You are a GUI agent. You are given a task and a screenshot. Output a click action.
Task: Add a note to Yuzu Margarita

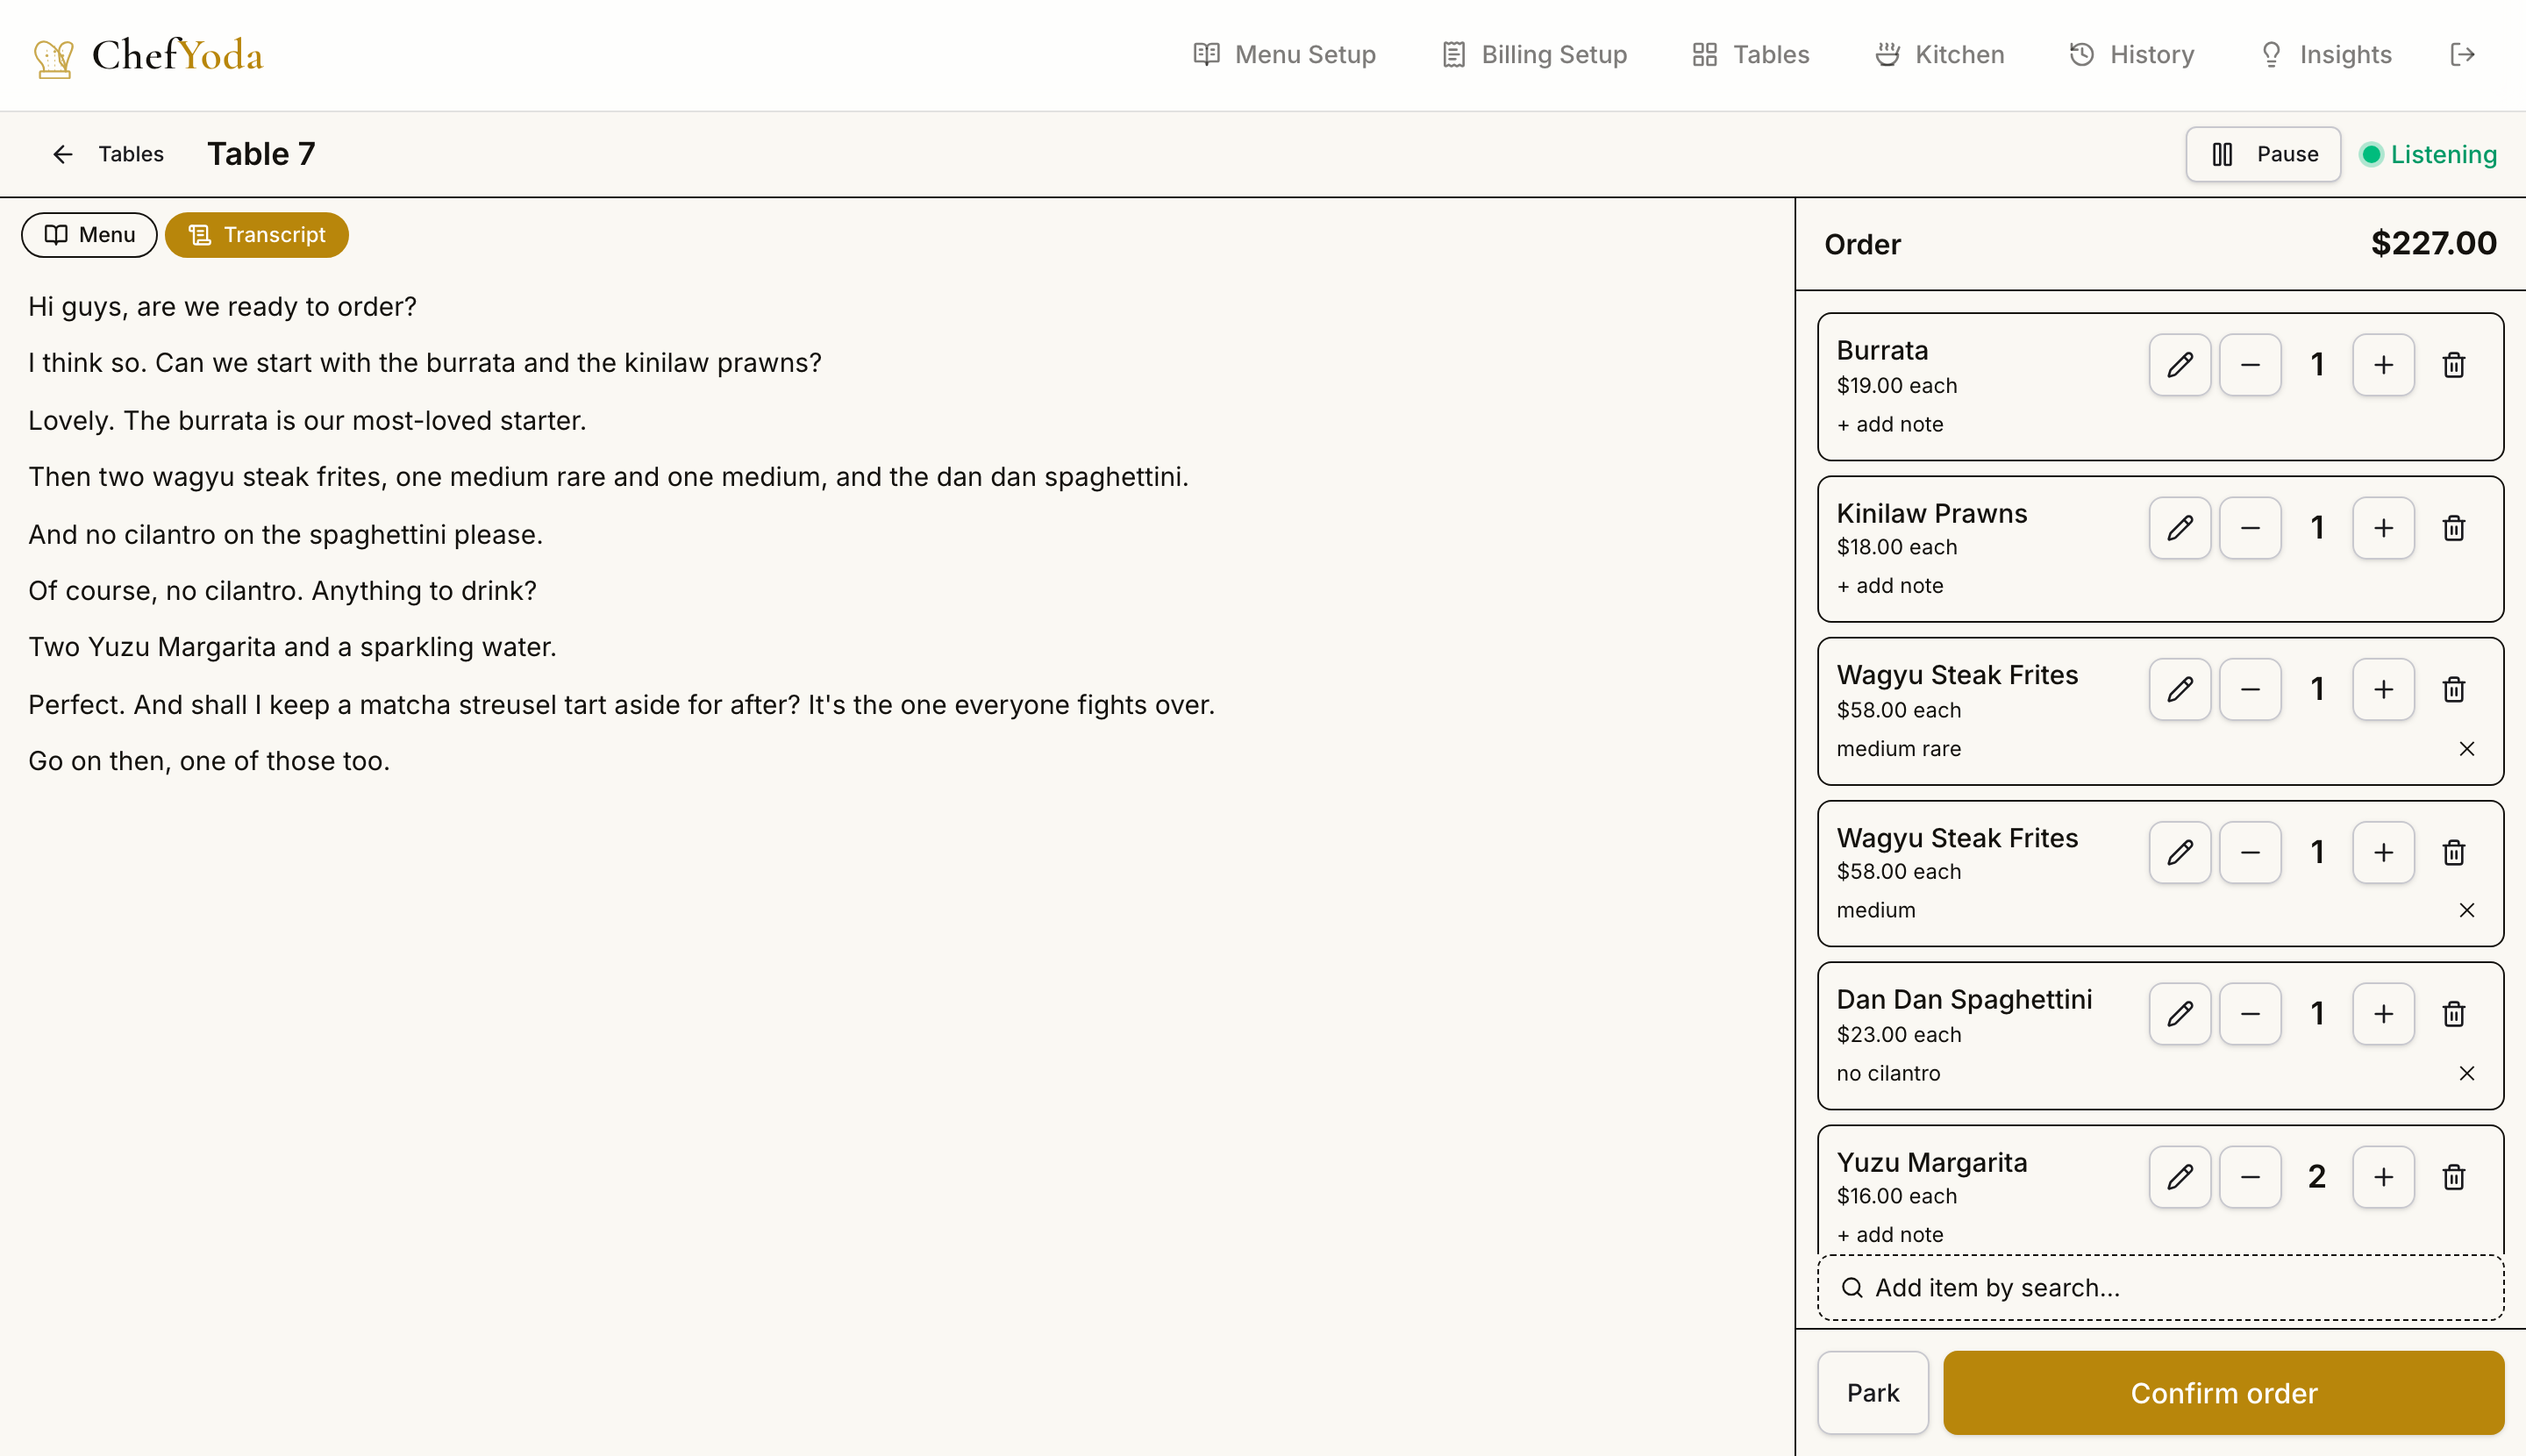pyautogui.click(x=1890, y=1235)
